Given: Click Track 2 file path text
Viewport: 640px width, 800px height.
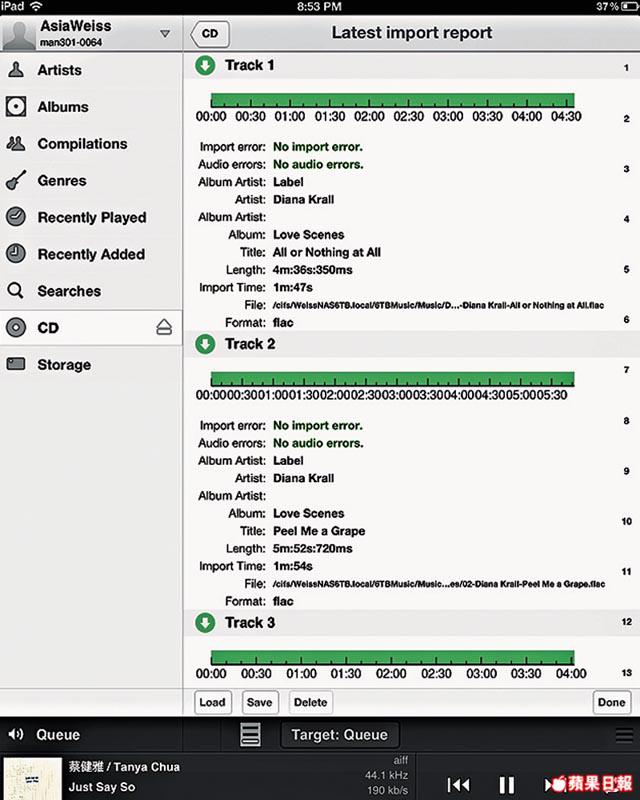Looking at the screenshot, I should (x=439, y=584).
